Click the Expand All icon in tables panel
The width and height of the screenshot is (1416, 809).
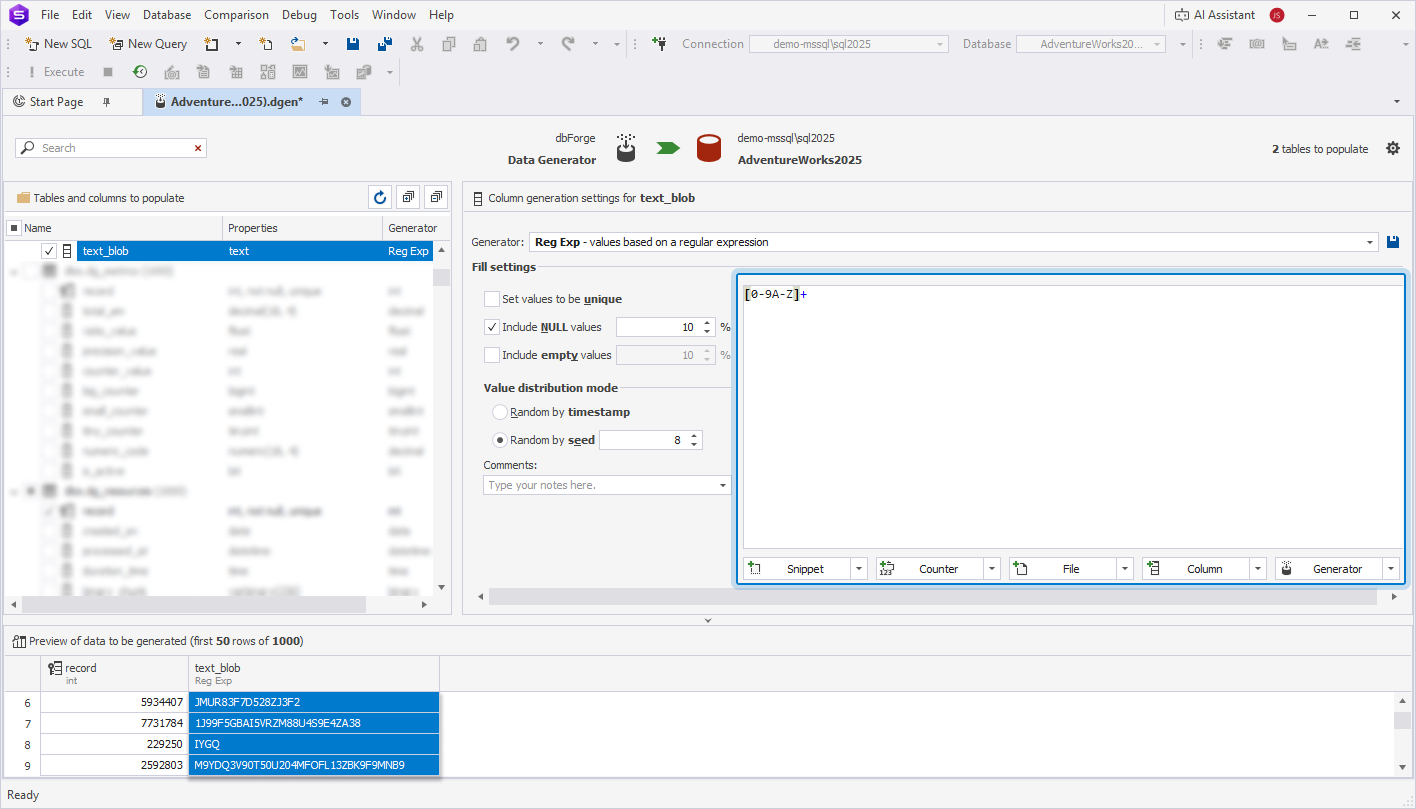[x=408, y=198]
